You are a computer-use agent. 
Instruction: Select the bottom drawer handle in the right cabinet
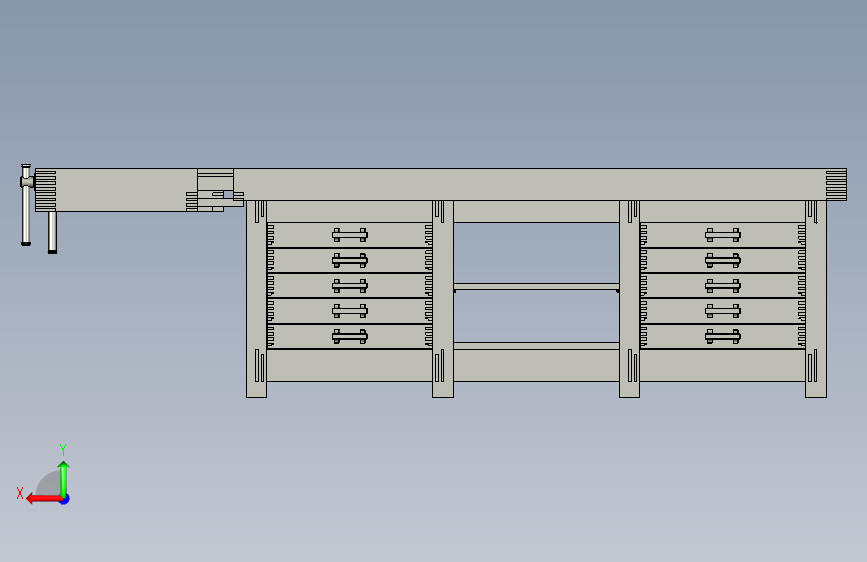coord(723,336)
